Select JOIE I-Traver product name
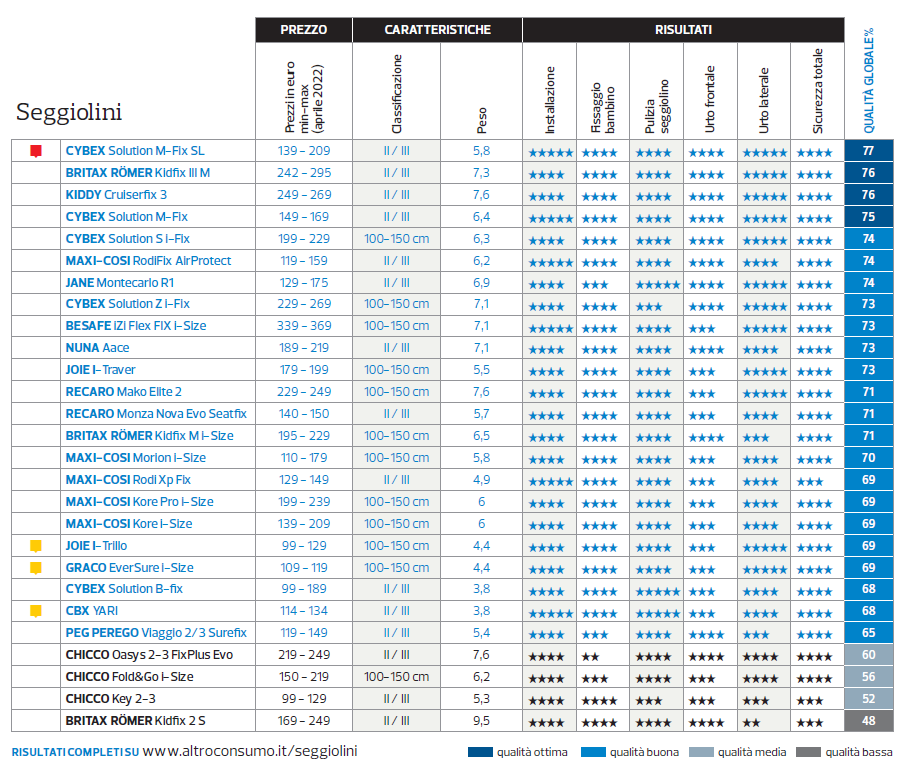The width and height of the screenshot is (909, 772). [100, 370]
